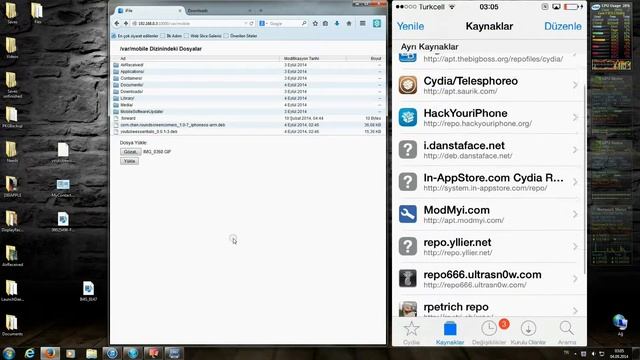The width and height of the screenshot is (640, 360).
Task: Tap the ModMyi.com wrench icon
Action: (x=408, y=214)
